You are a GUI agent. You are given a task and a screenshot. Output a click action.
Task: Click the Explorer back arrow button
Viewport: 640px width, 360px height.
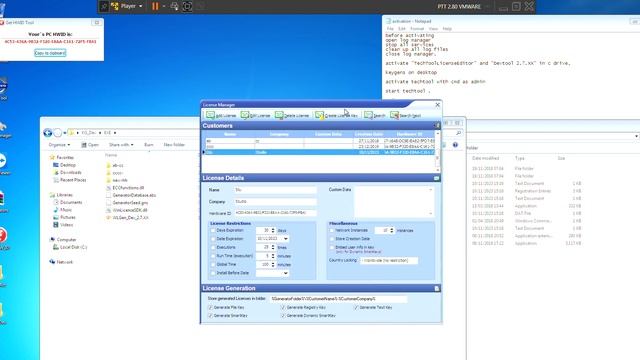pos(47,133)
